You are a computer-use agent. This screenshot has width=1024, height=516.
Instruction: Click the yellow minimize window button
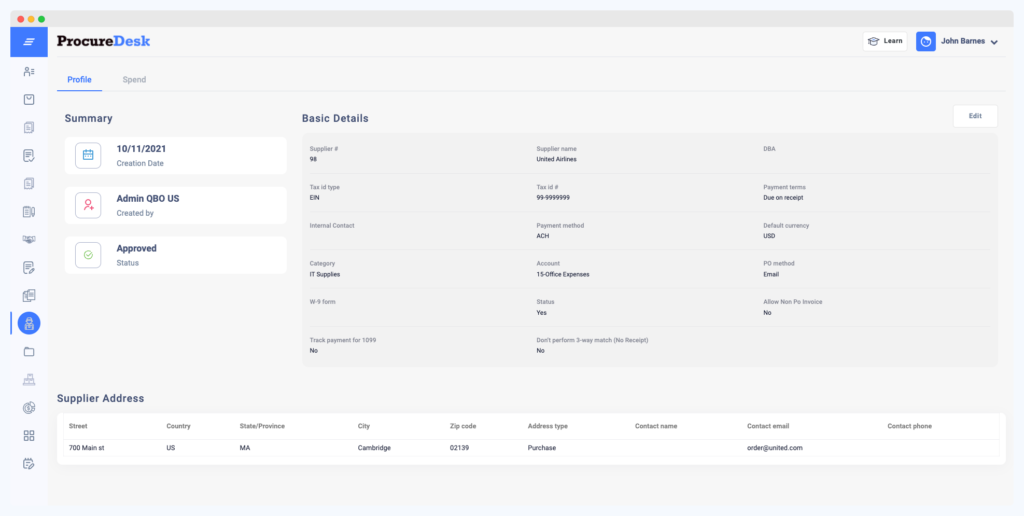31,19
